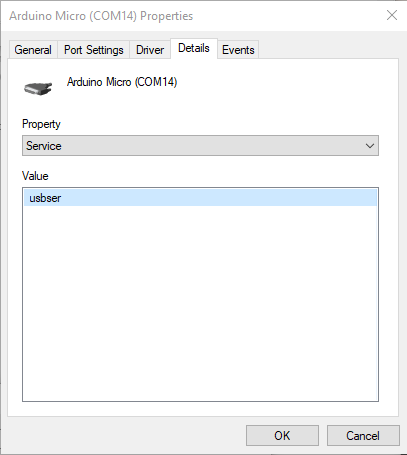The height and width of the screenshot is (455, 407).
Task: Click the chevron arrow of Property dropdown
Action: pyautogui.click(x=370, y=146)
